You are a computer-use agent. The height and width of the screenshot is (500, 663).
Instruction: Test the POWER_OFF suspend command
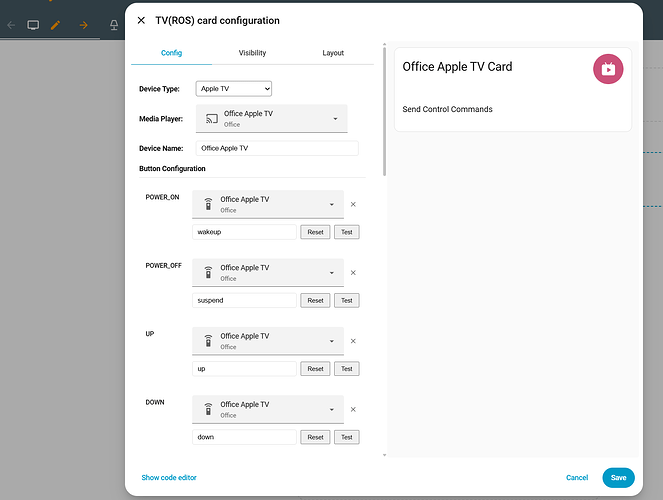[347, 301]
